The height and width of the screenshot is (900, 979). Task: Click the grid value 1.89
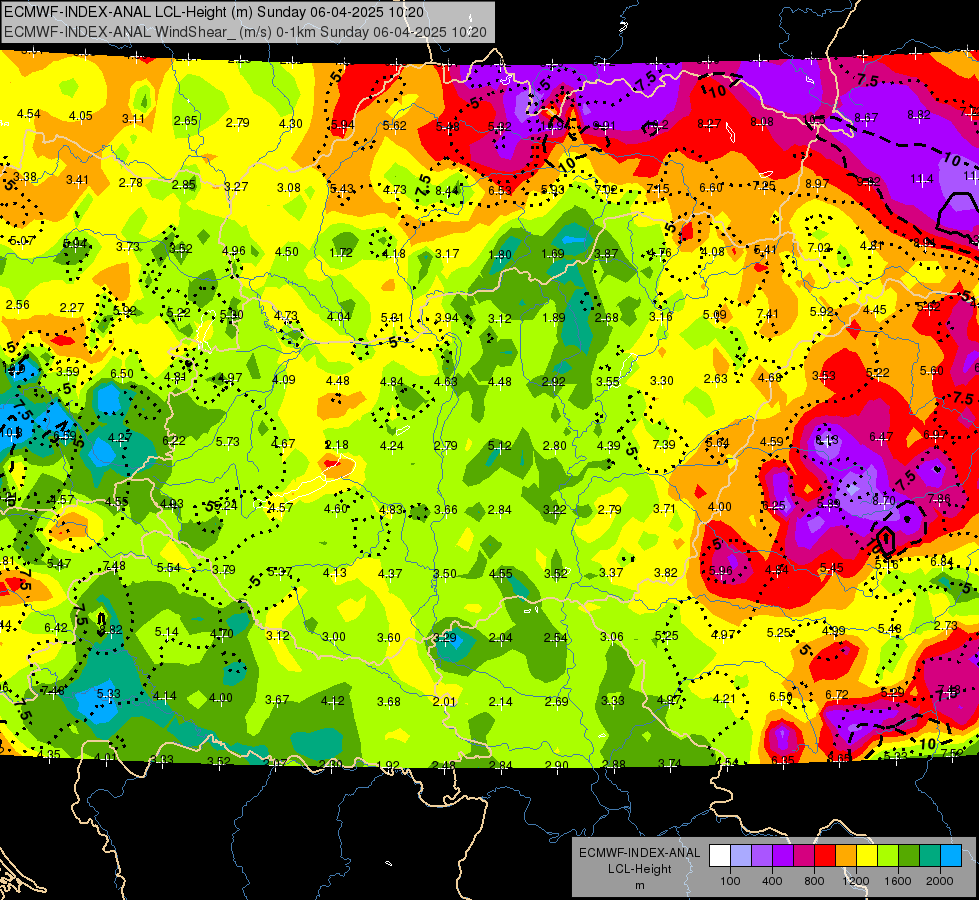[553, 318]
